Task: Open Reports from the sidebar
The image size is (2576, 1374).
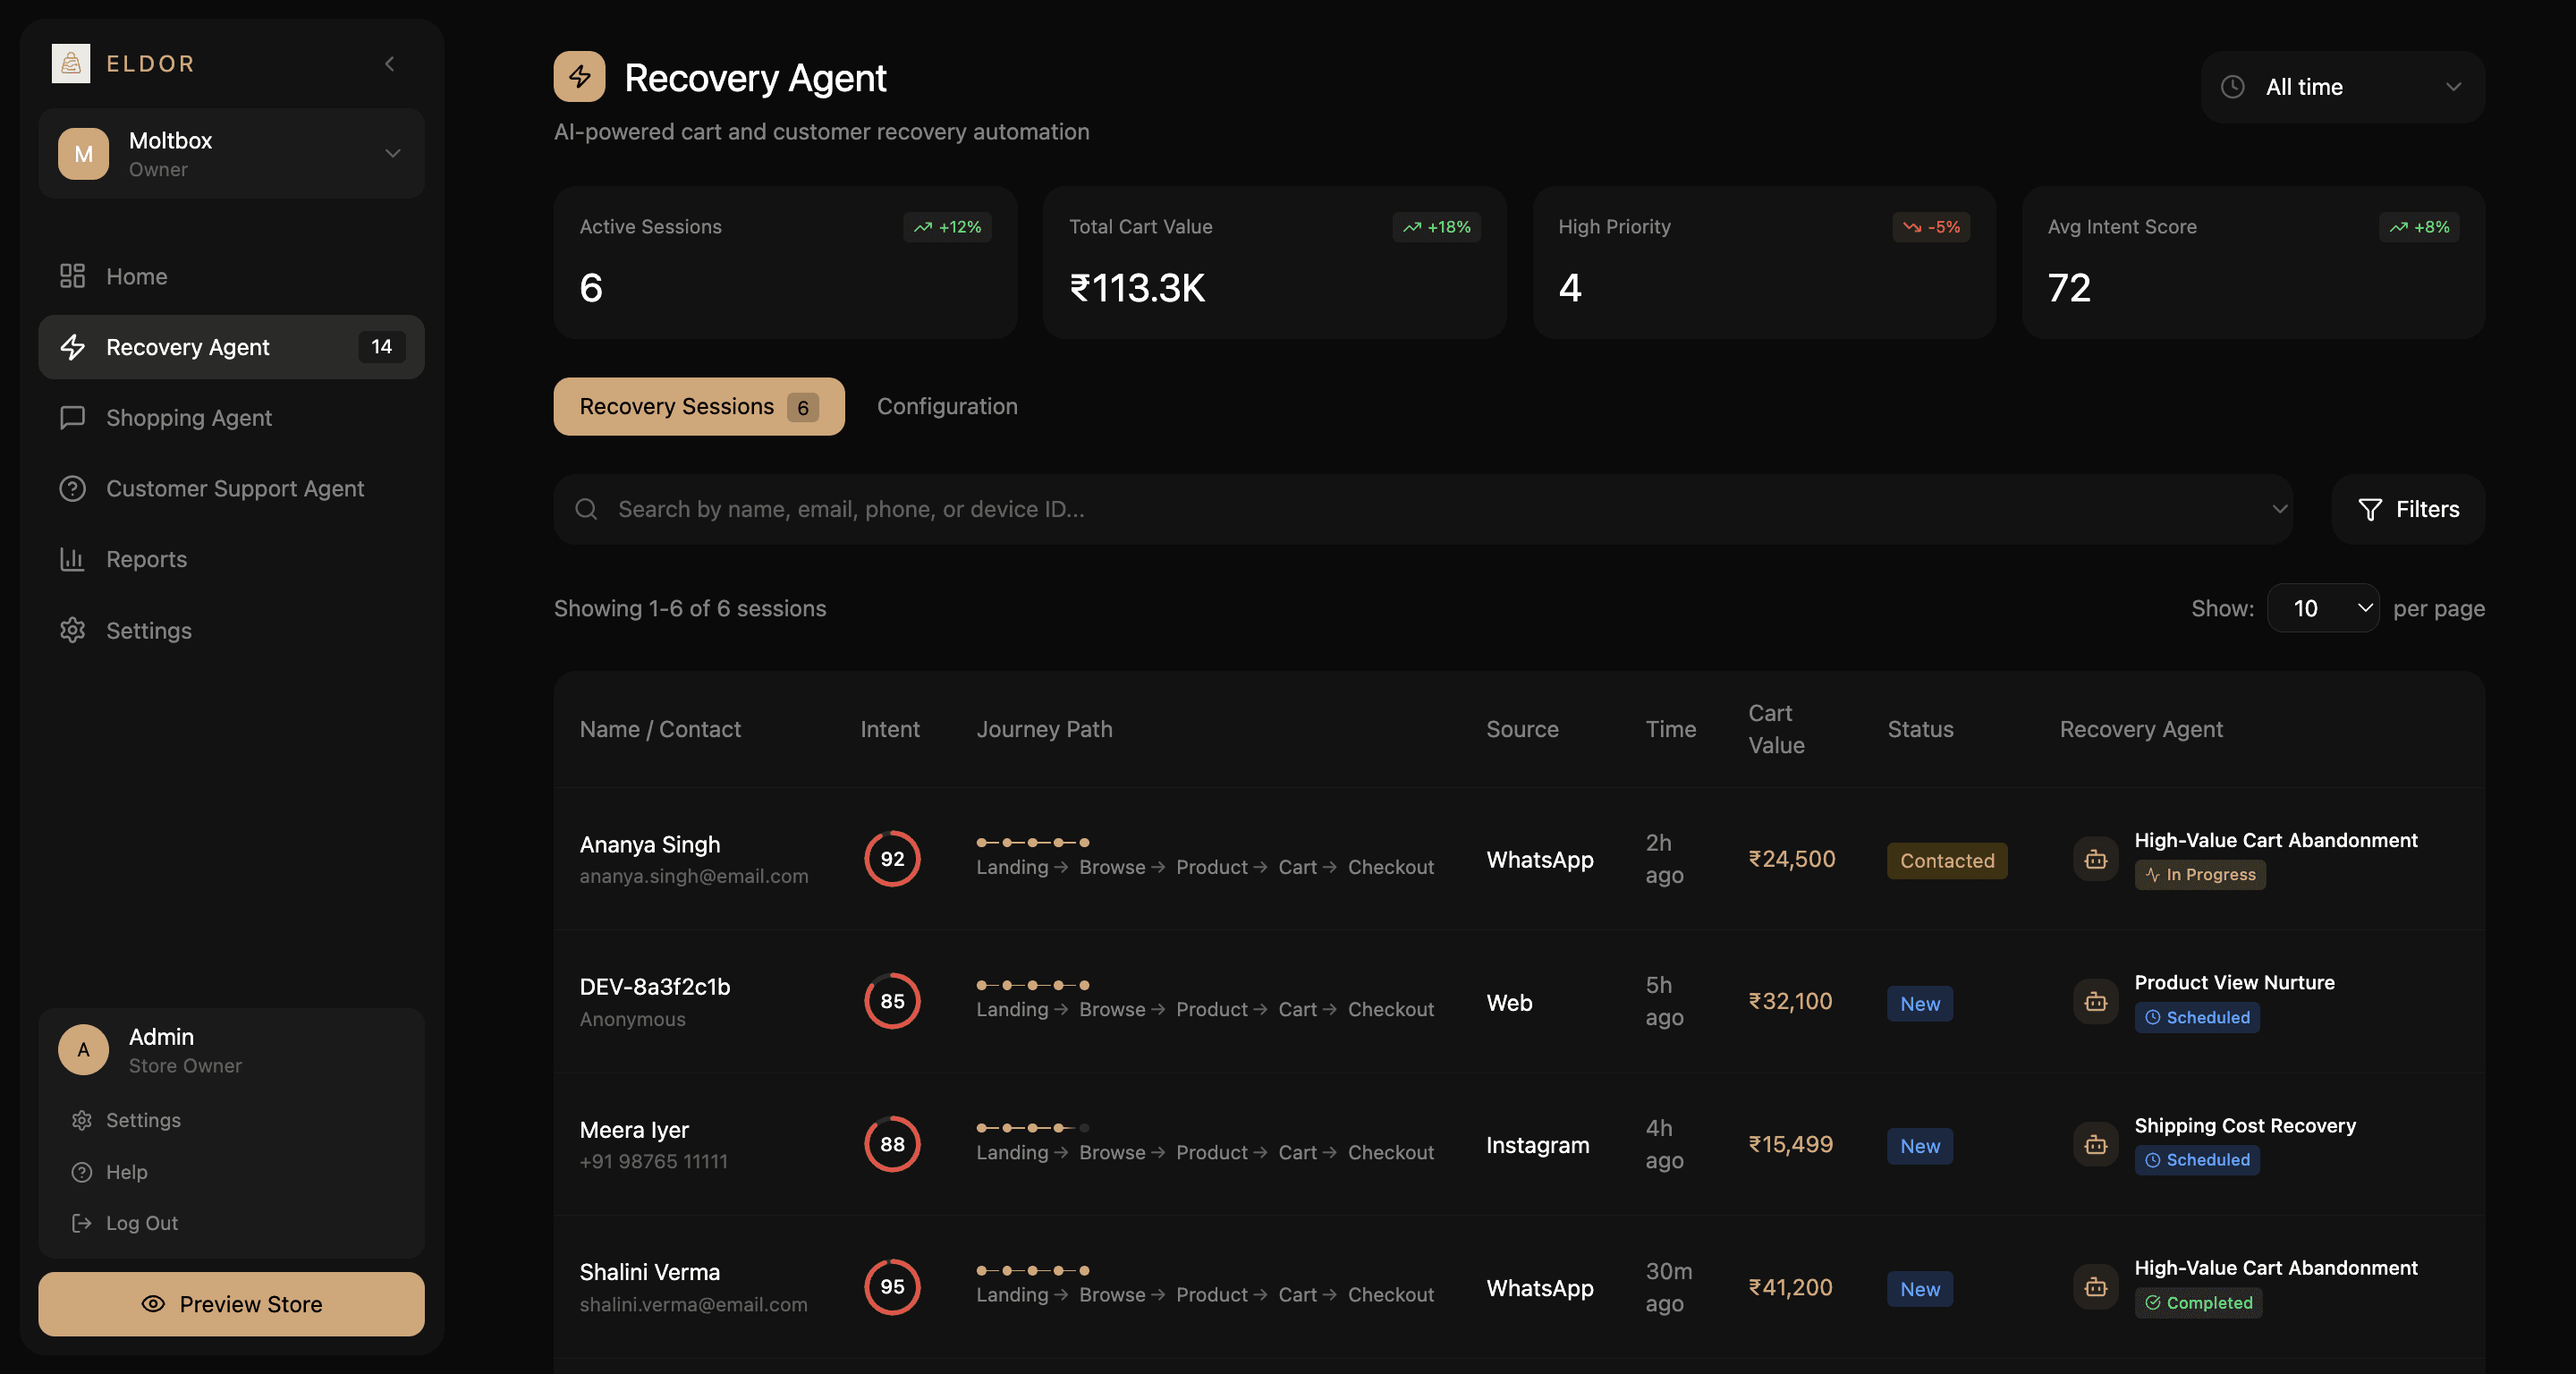Action: pyautogui.click(x=146, y=559)
